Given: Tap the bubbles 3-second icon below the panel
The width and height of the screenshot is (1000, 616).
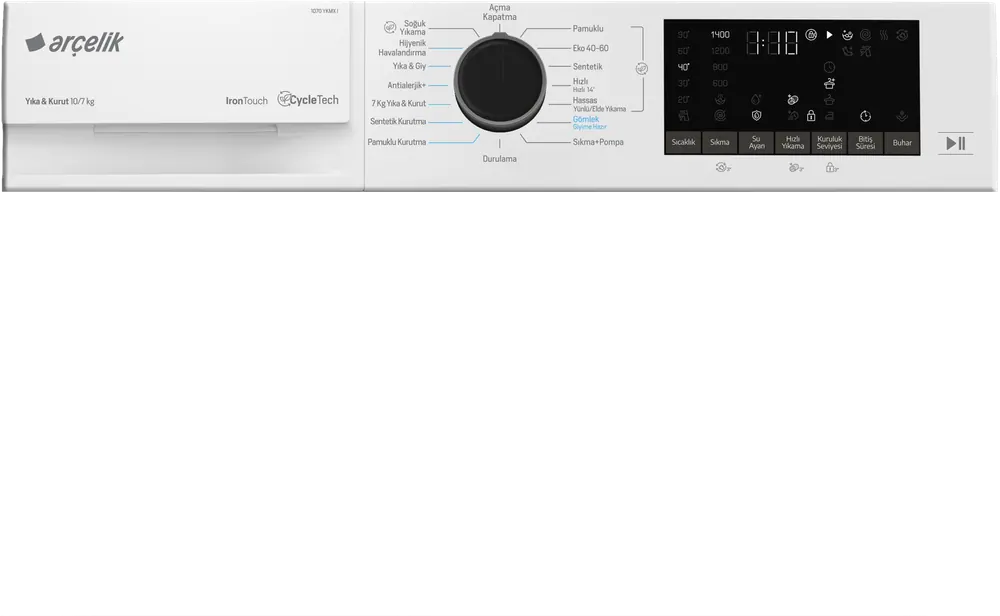Looking at the screenshot, I should [x=796, y=168].
